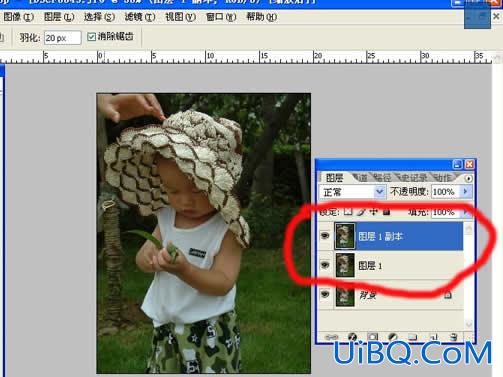The width and height of the screenshot is (503, 377).
Task: Switch to the 历史记录 history tab
Action: coord(413,178)
